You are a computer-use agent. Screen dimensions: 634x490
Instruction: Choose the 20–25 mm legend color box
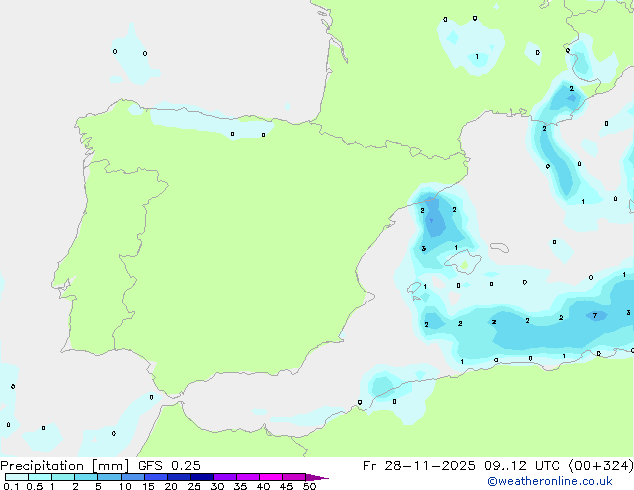[x=178, y=477]
